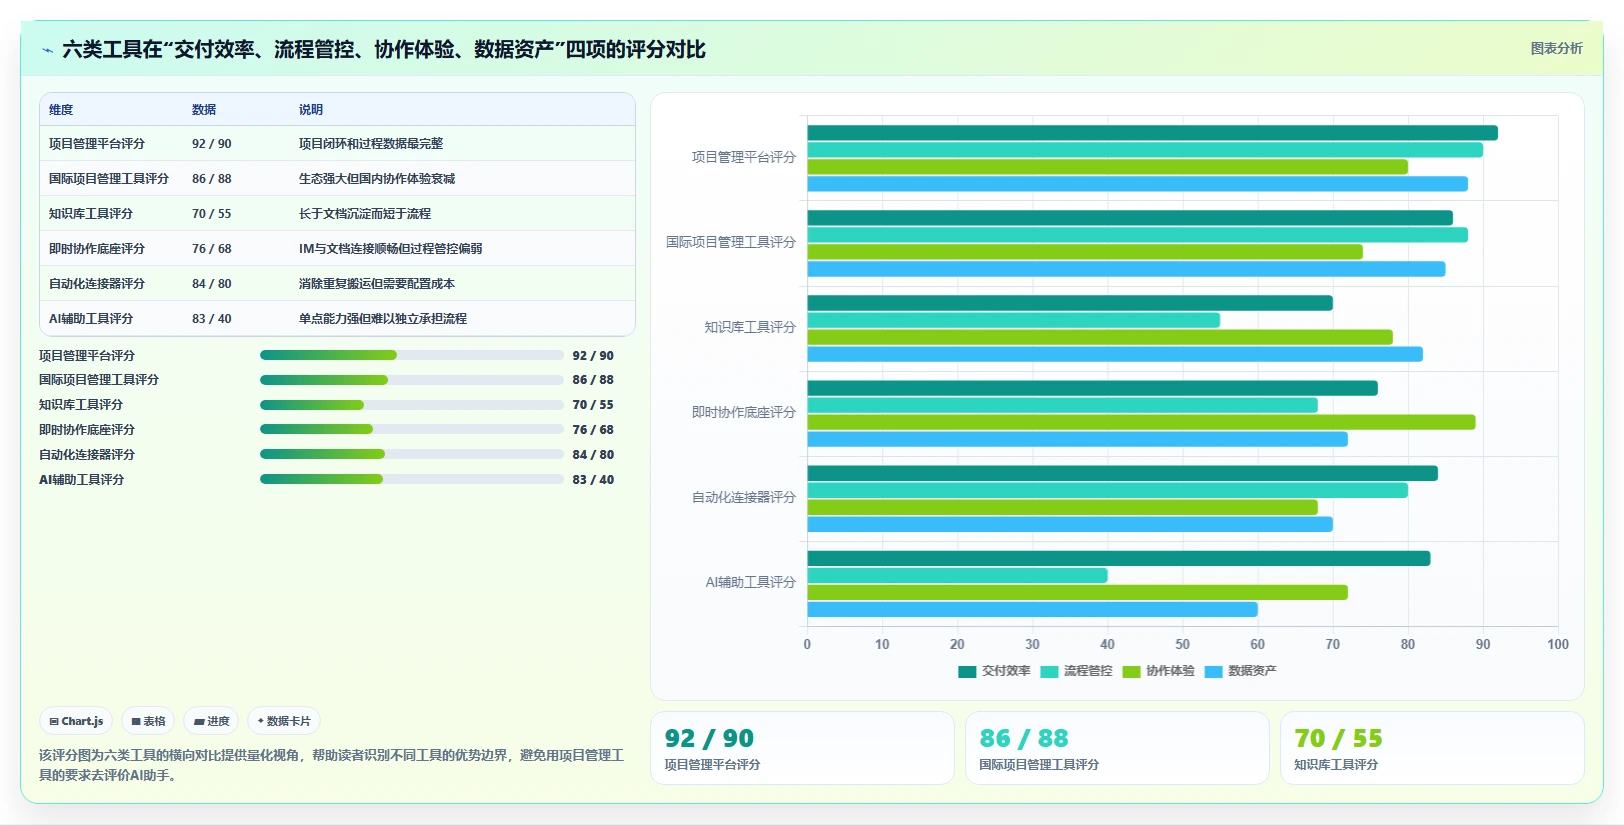Click the 项目管理平台评分 progress bar
1624x825 pixels.
pyautogui.click(x=412, y=355)
